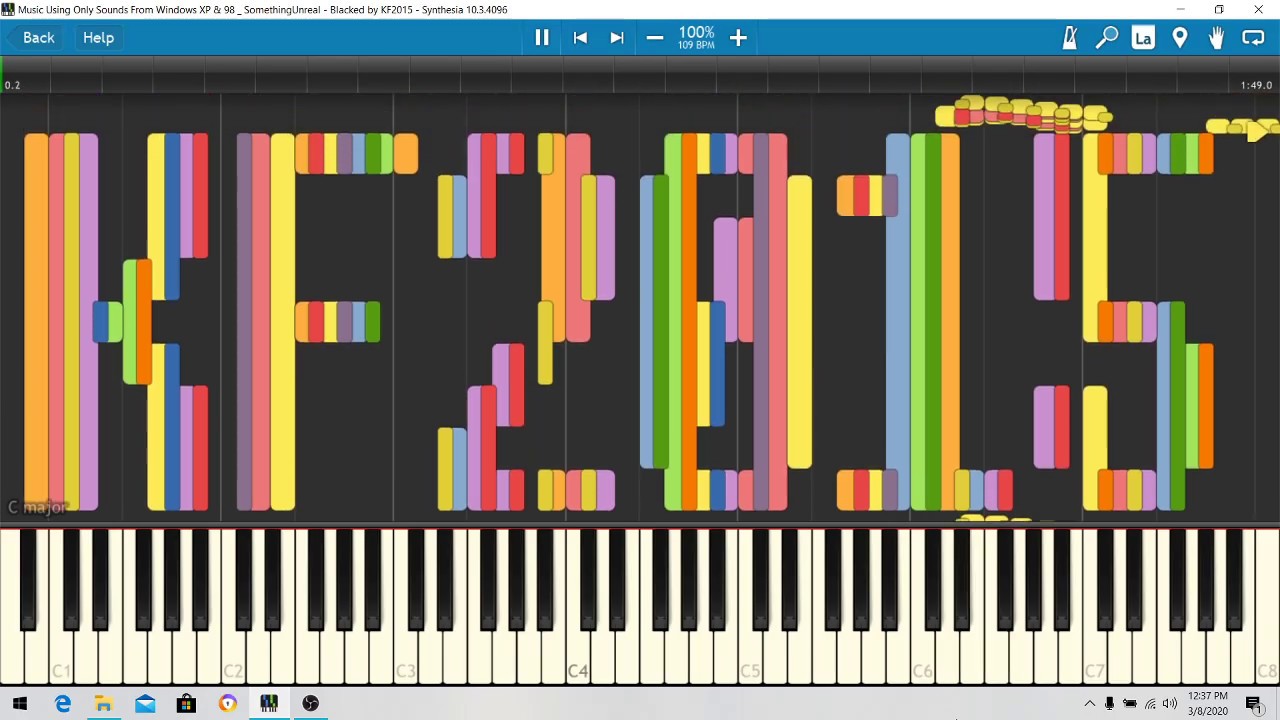Open the volume speaker tray icon

click(1170, 704)
